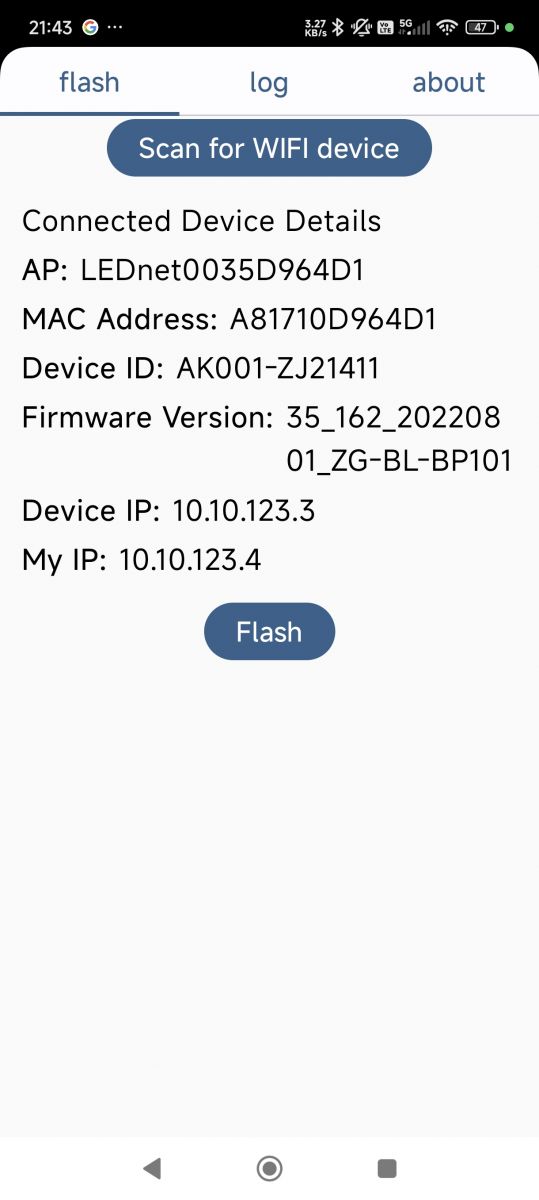This screenshot has width=539, height=1200.
Task: Tap the Flash button
Action: click(x=269, y=631)
